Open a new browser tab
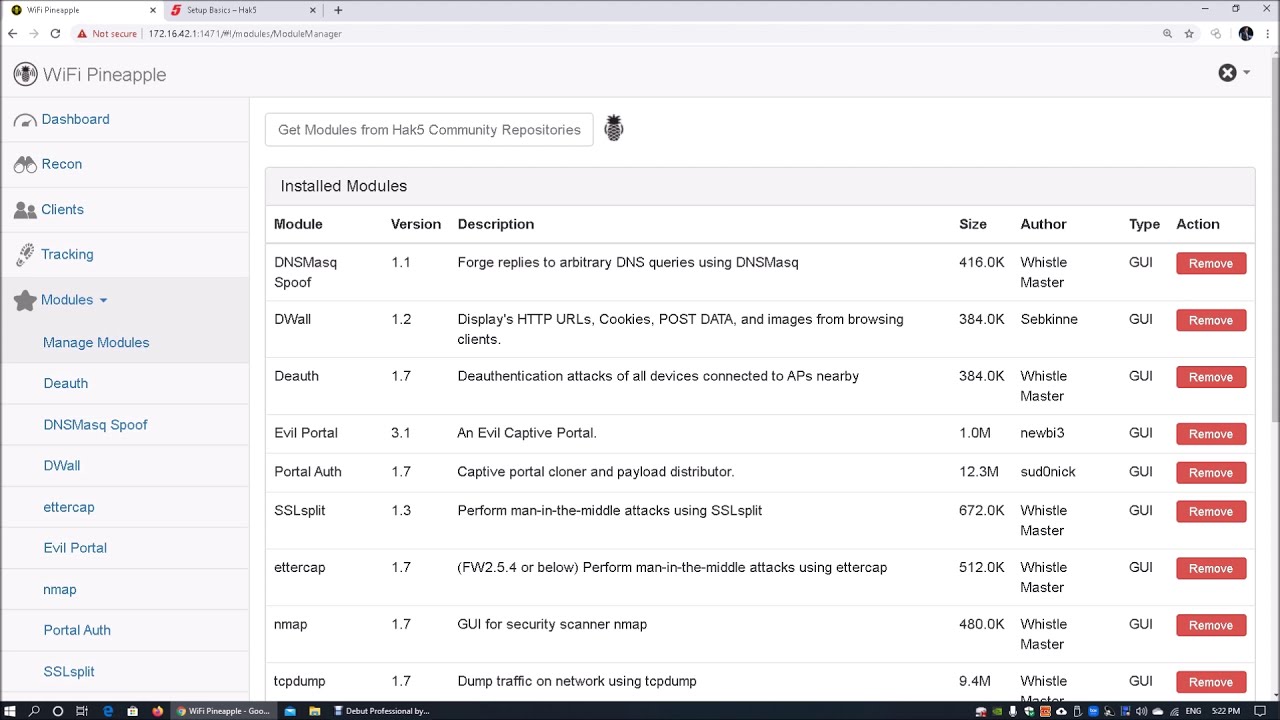 click(338, 10)
